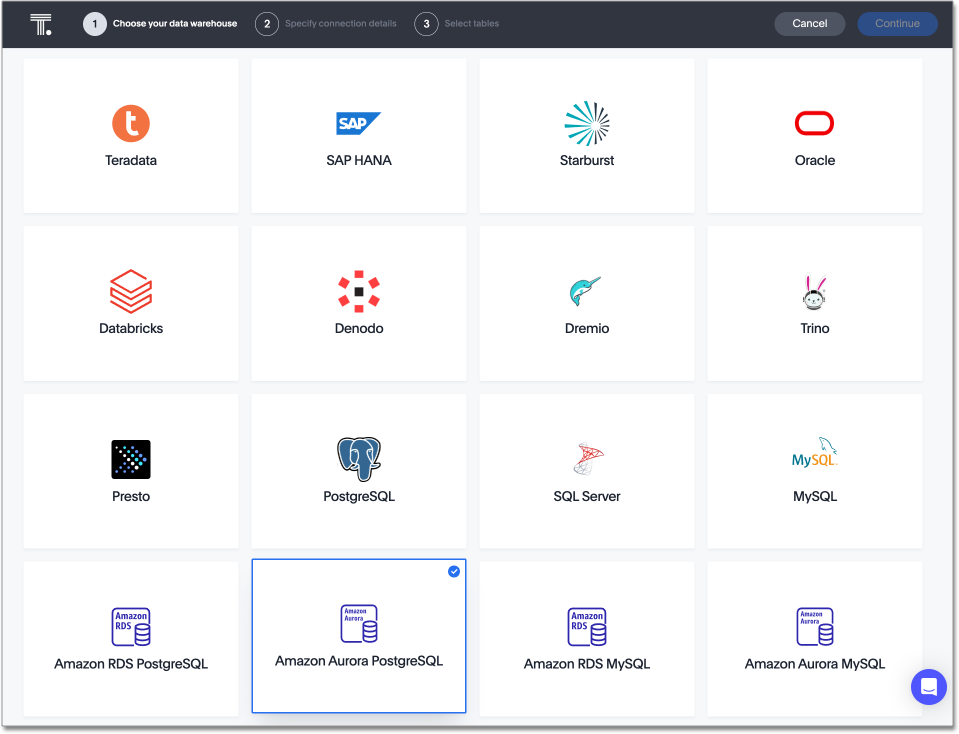Image resolution: width=959 pixels, height=734 pixels.
Task: Select the Databricks stacked-bricks icon
Action: [x=130, y=290]
